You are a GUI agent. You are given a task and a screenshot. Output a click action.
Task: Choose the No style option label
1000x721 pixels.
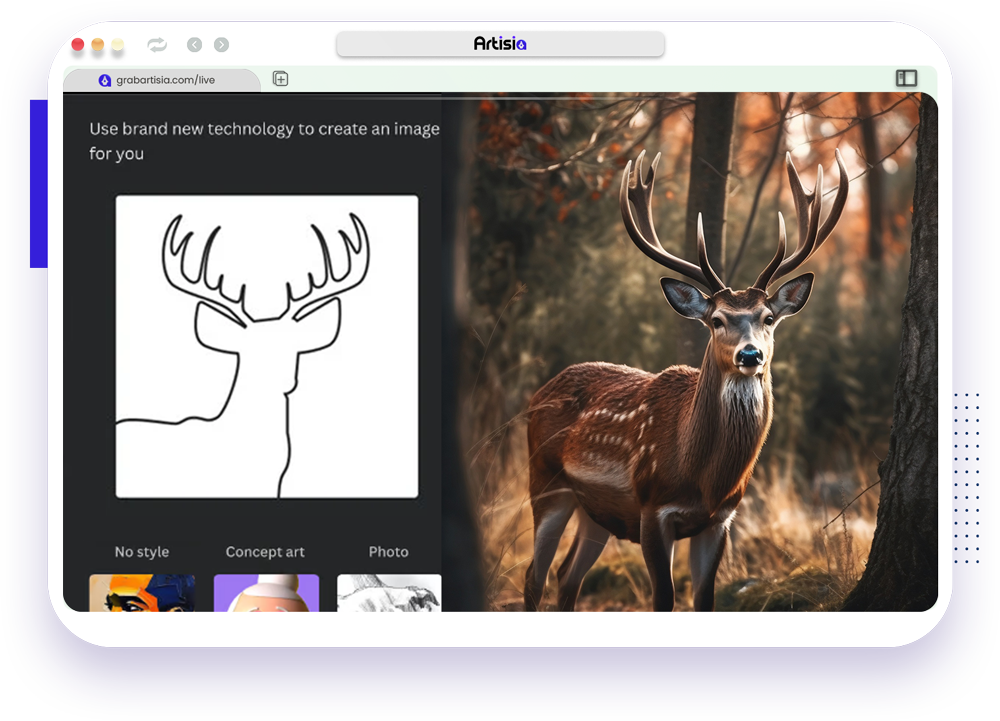(142, 552)
